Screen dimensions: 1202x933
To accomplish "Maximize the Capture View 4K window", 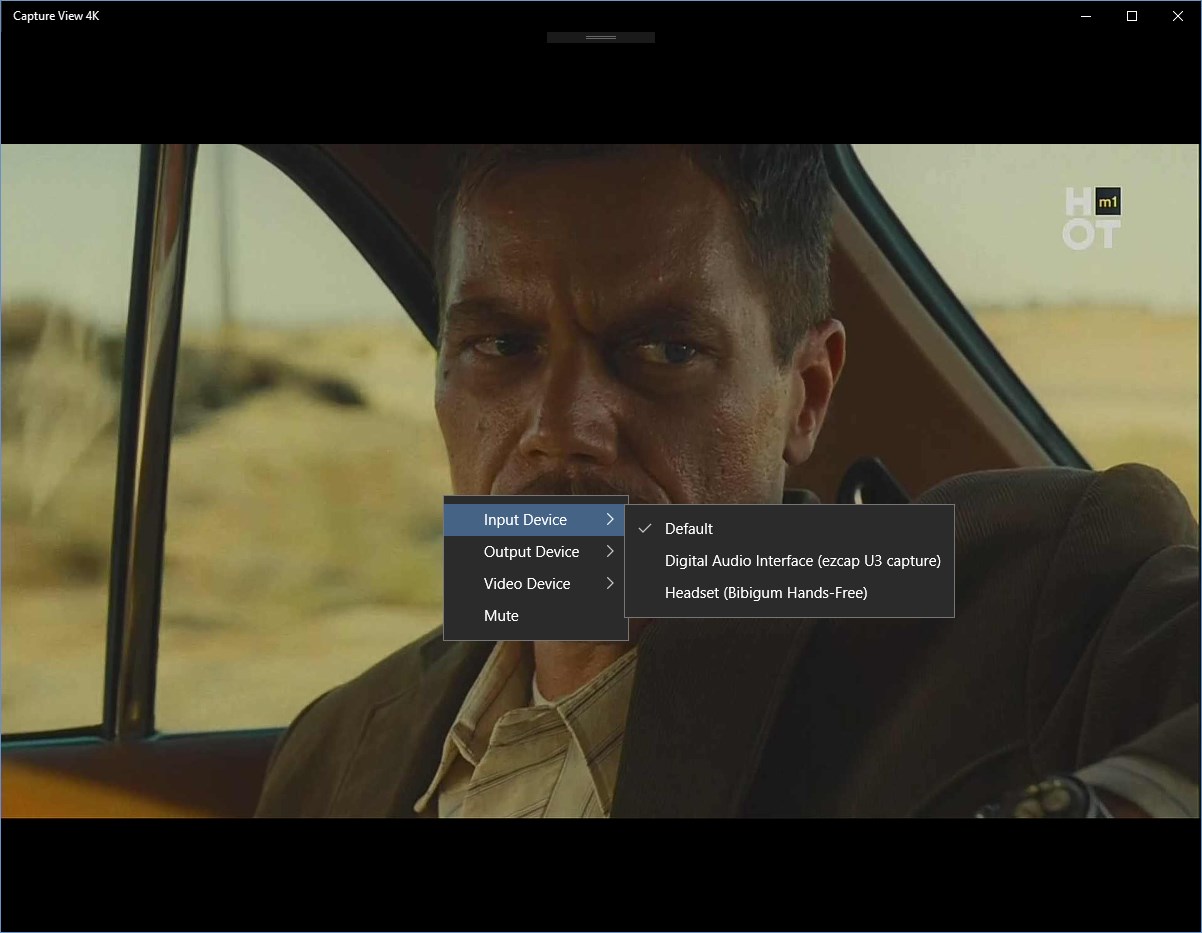I will coord(1132,16).
